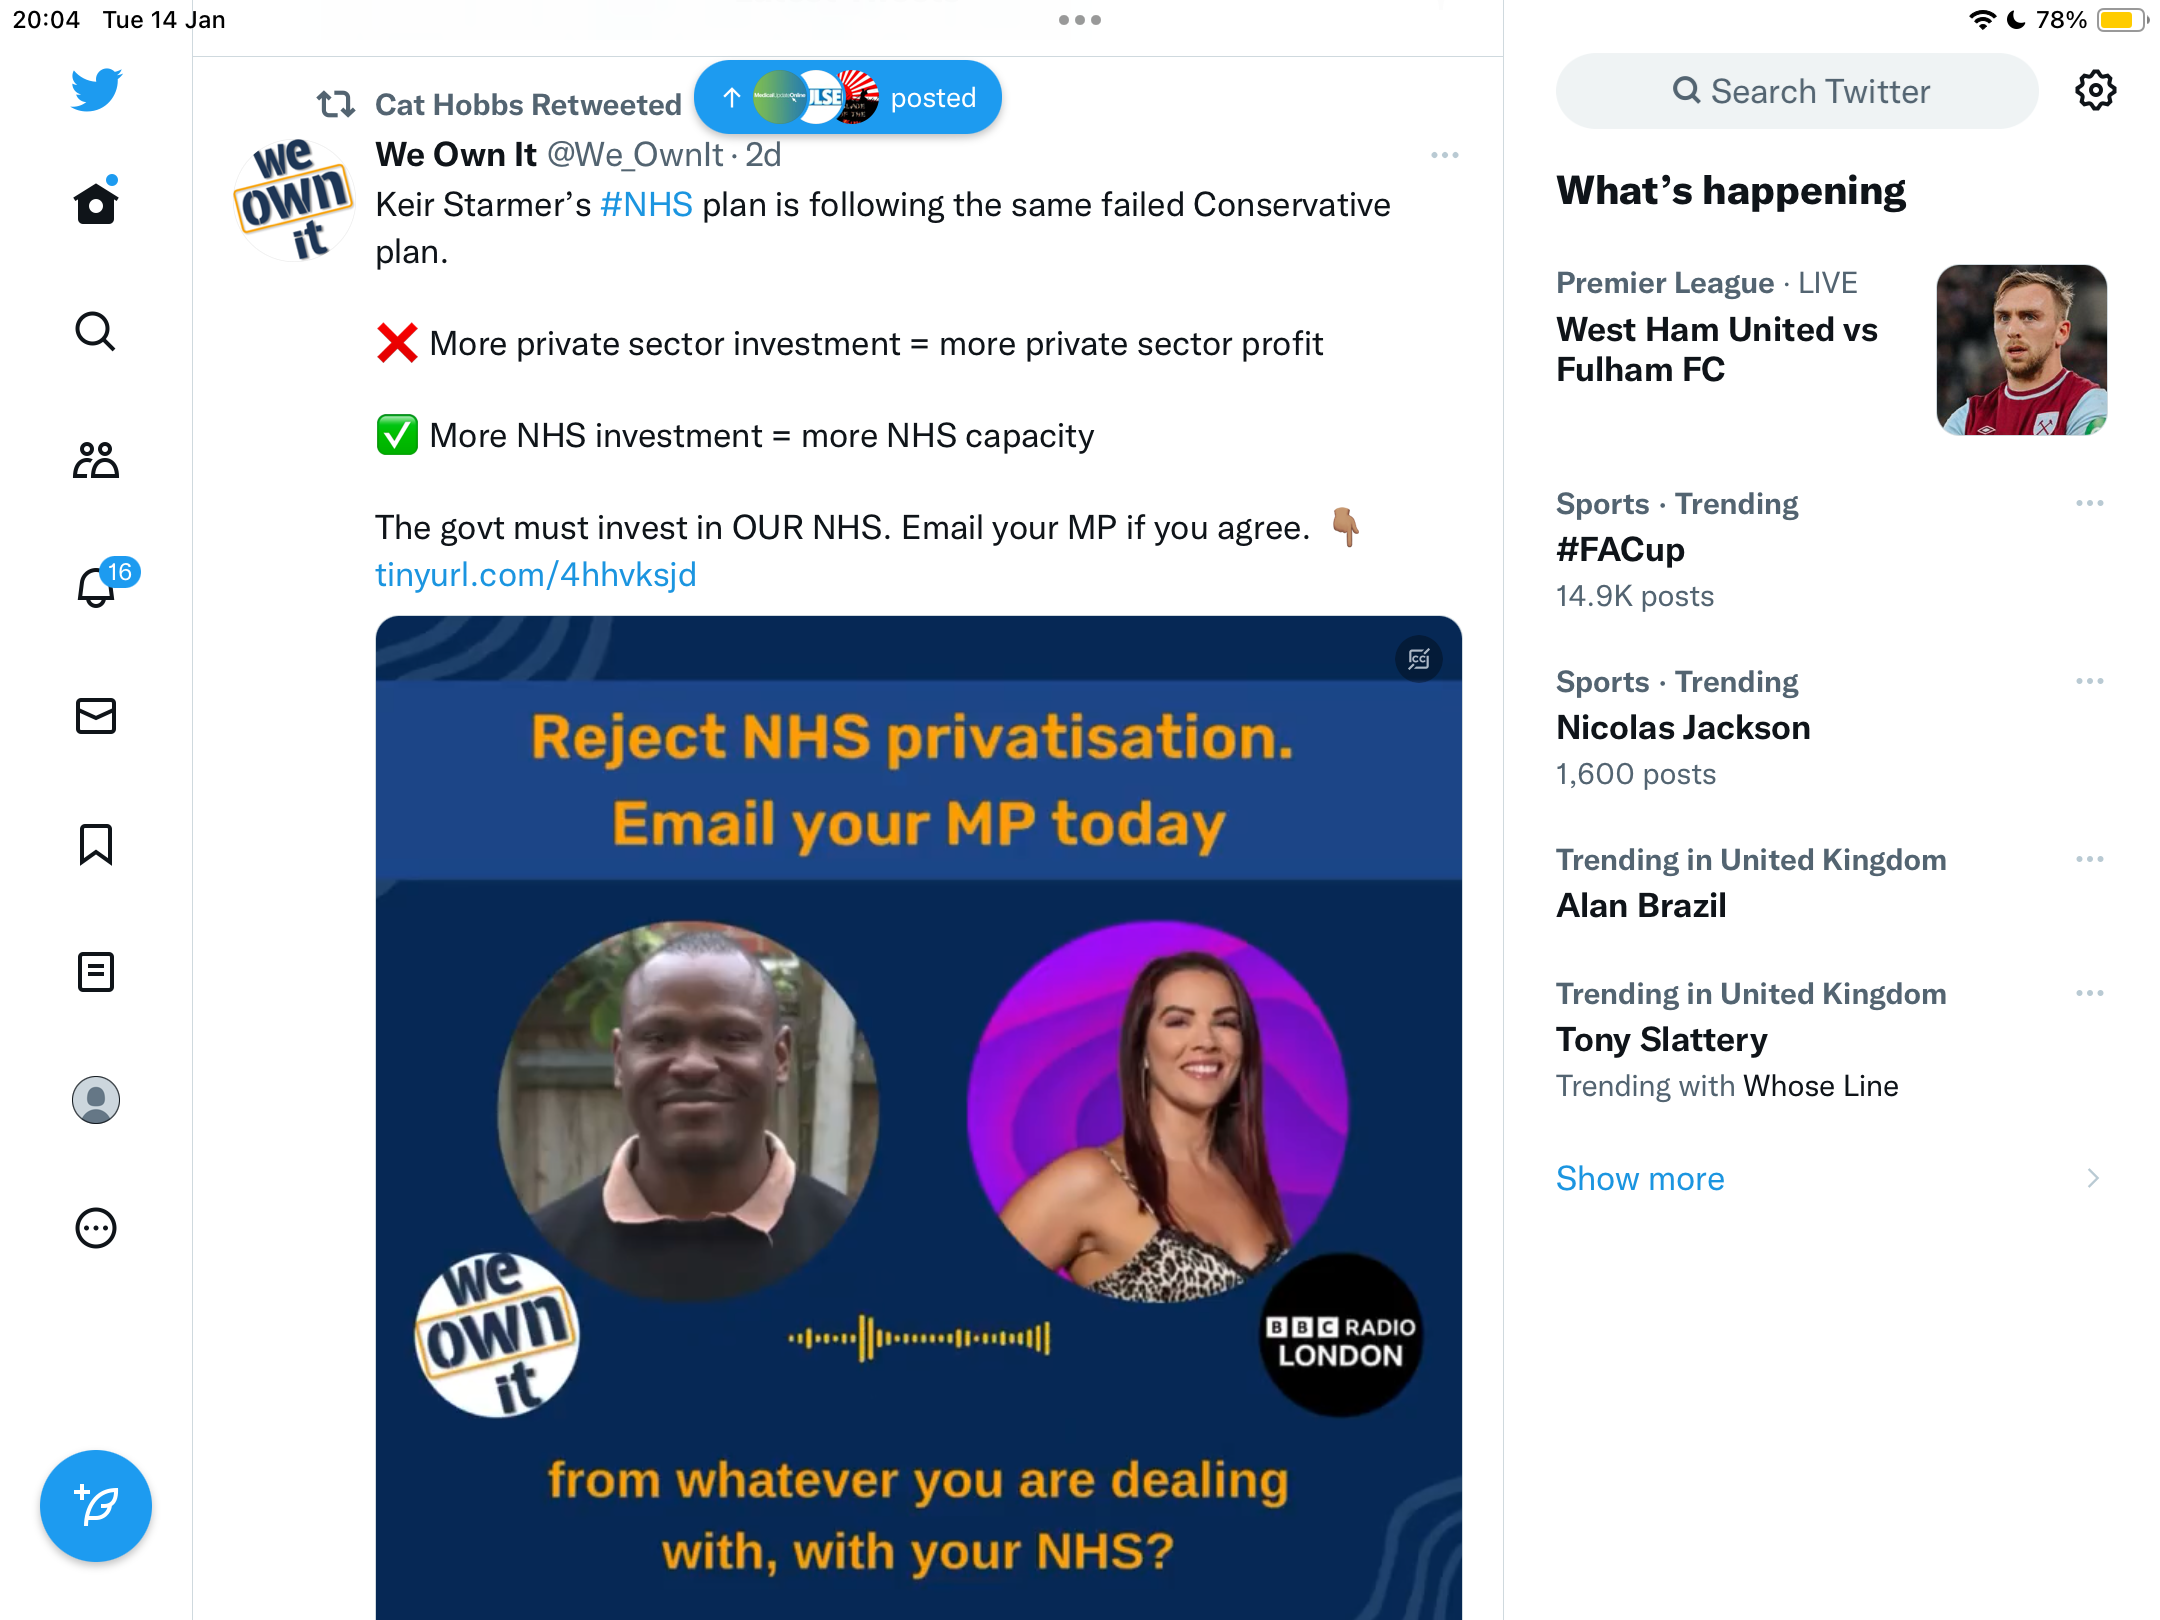Compose a new tweet

(x=96, y=1506)
